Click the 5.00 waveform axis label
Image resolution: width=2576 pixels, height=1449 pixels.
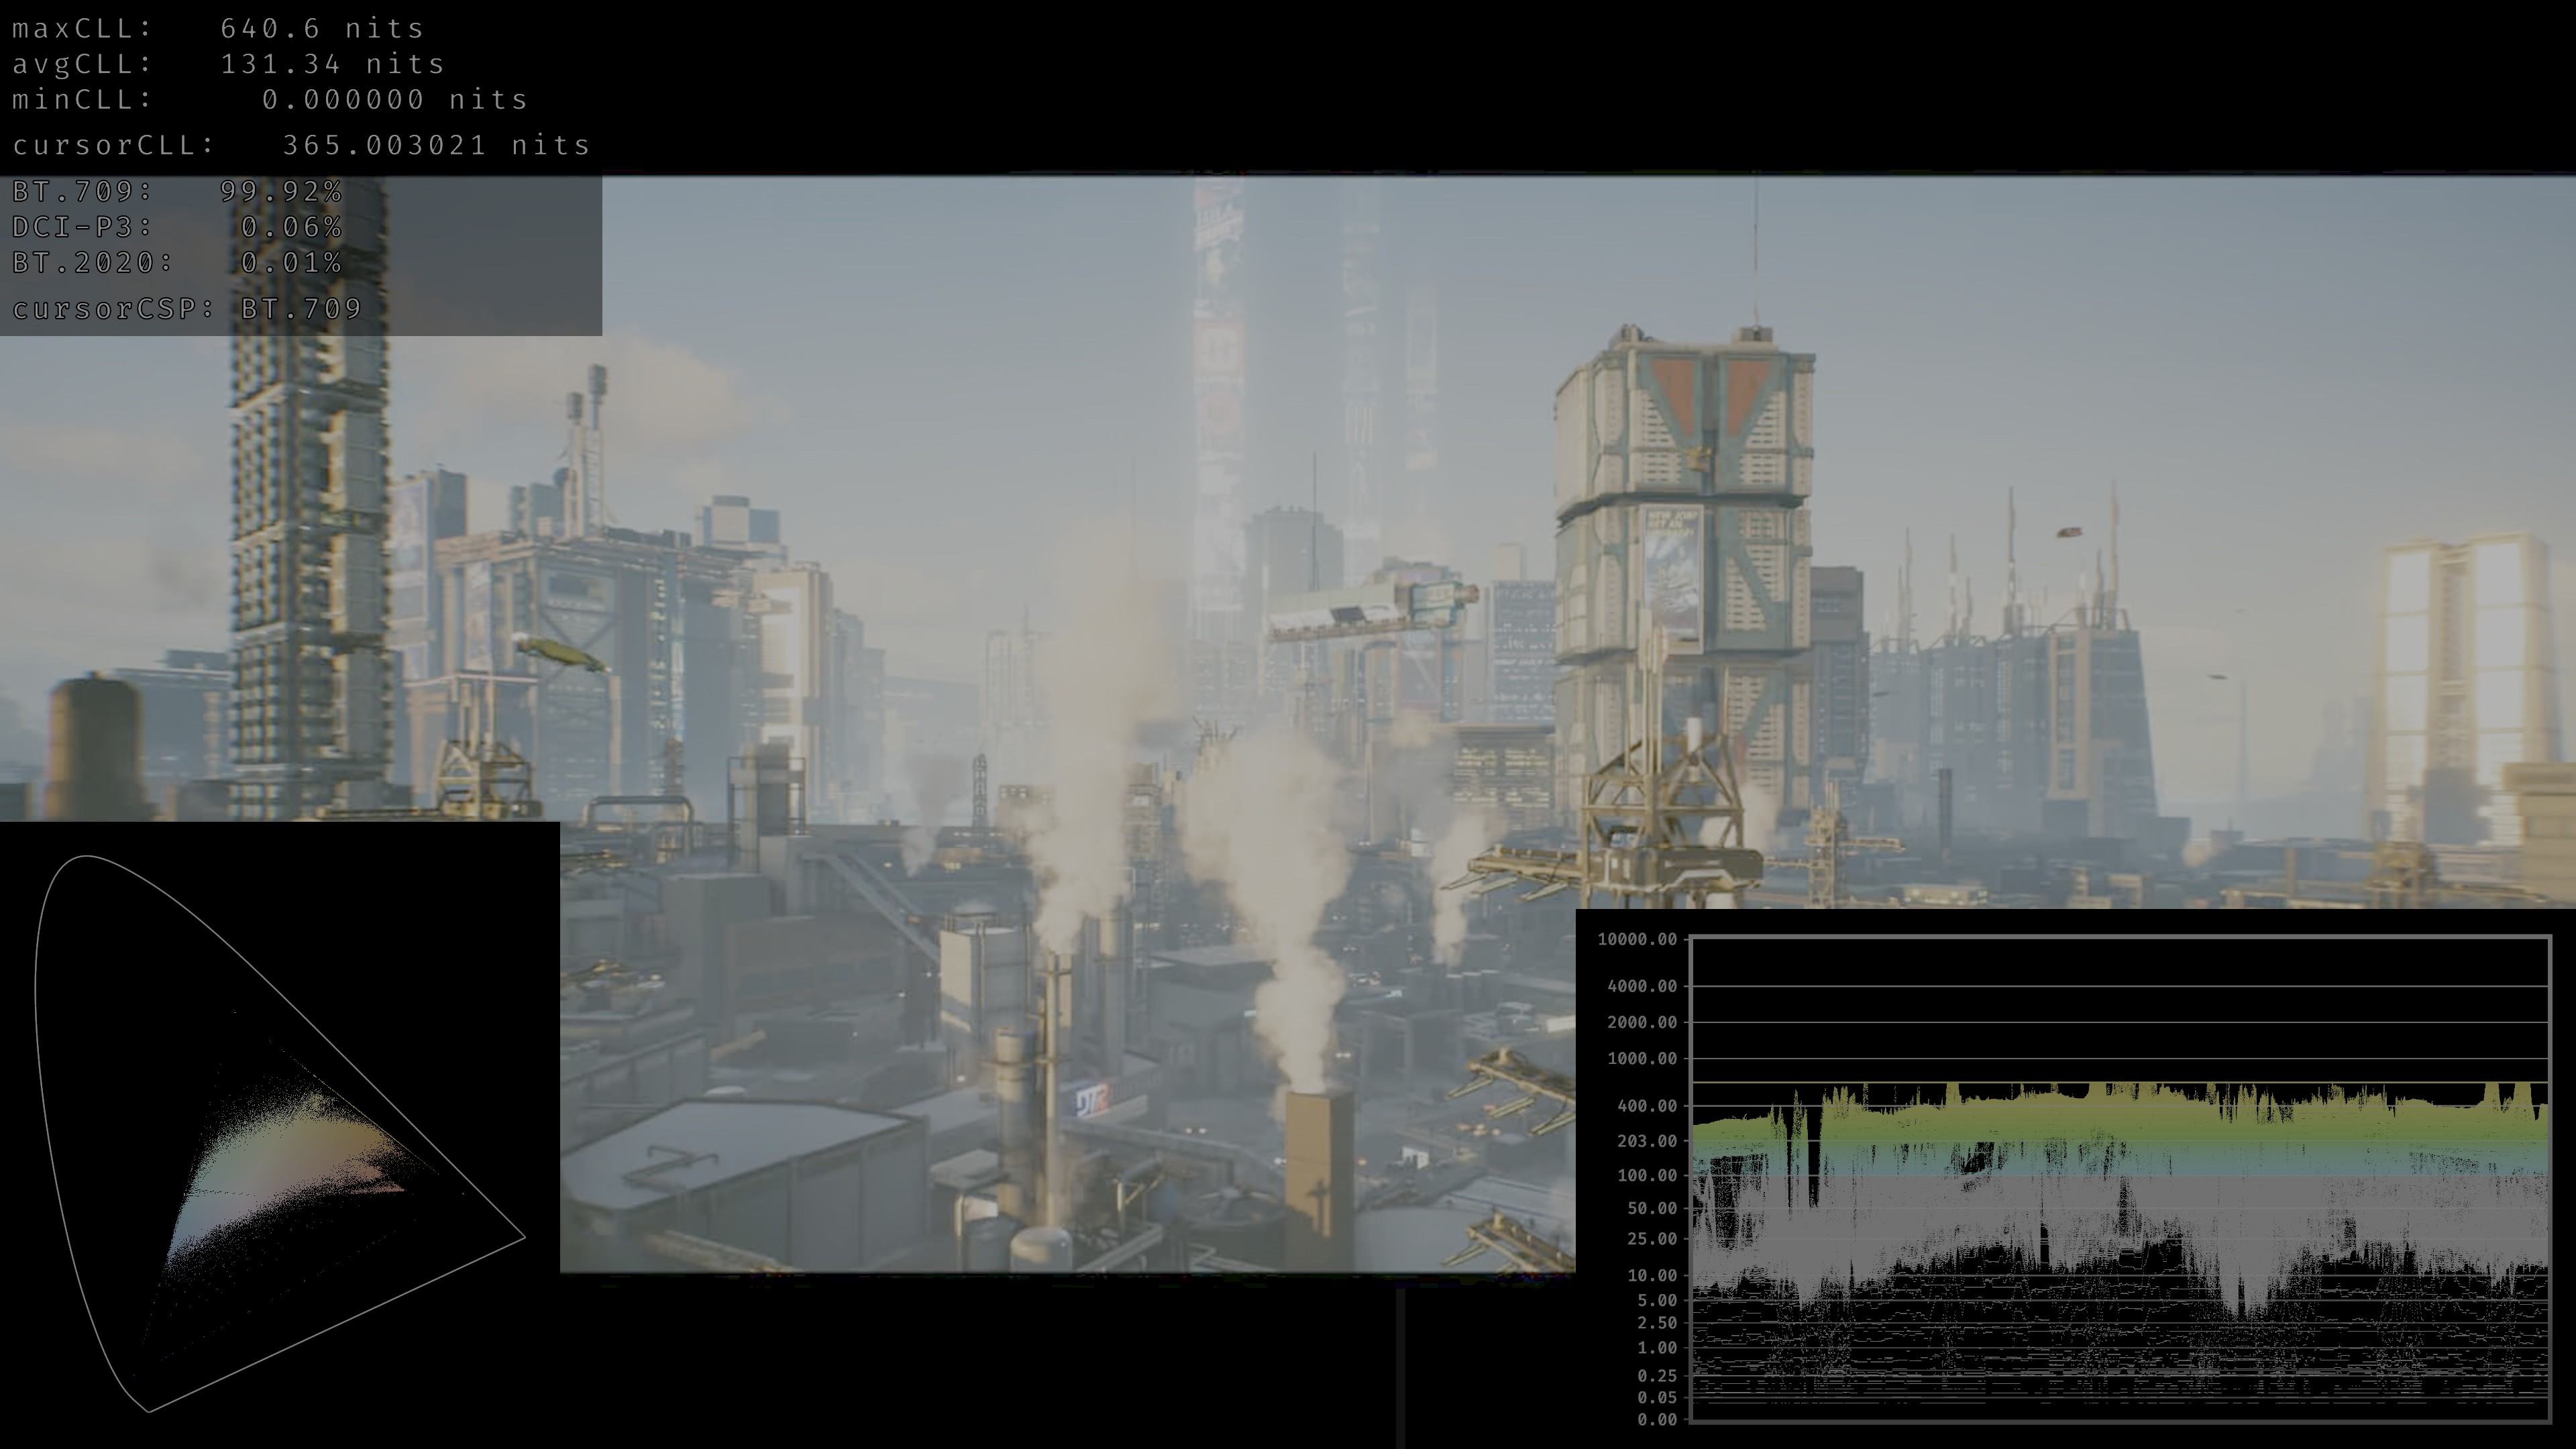(x=1657, y=1300)
